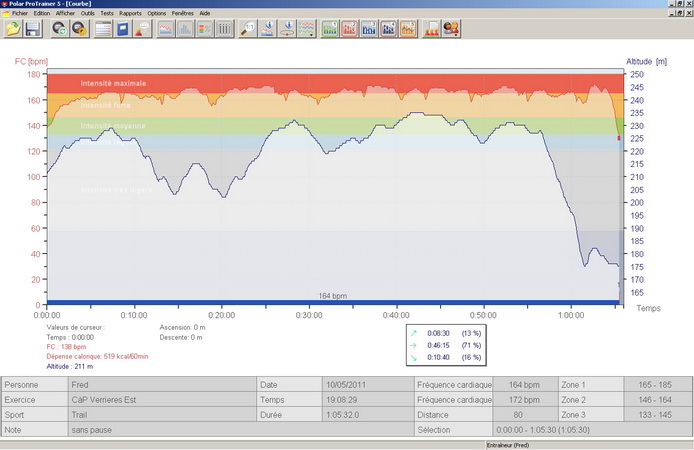The image size is (694, 450).
Task: Click the green graph toolbar icon
Action: point(331,29)
